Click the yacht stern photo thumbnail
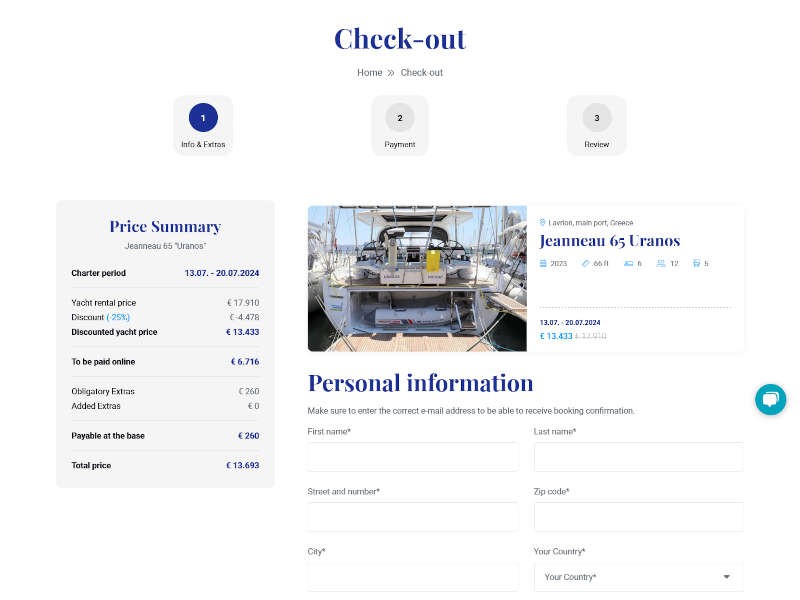Screen dimensions: 800x600 [x=417, y=279]
